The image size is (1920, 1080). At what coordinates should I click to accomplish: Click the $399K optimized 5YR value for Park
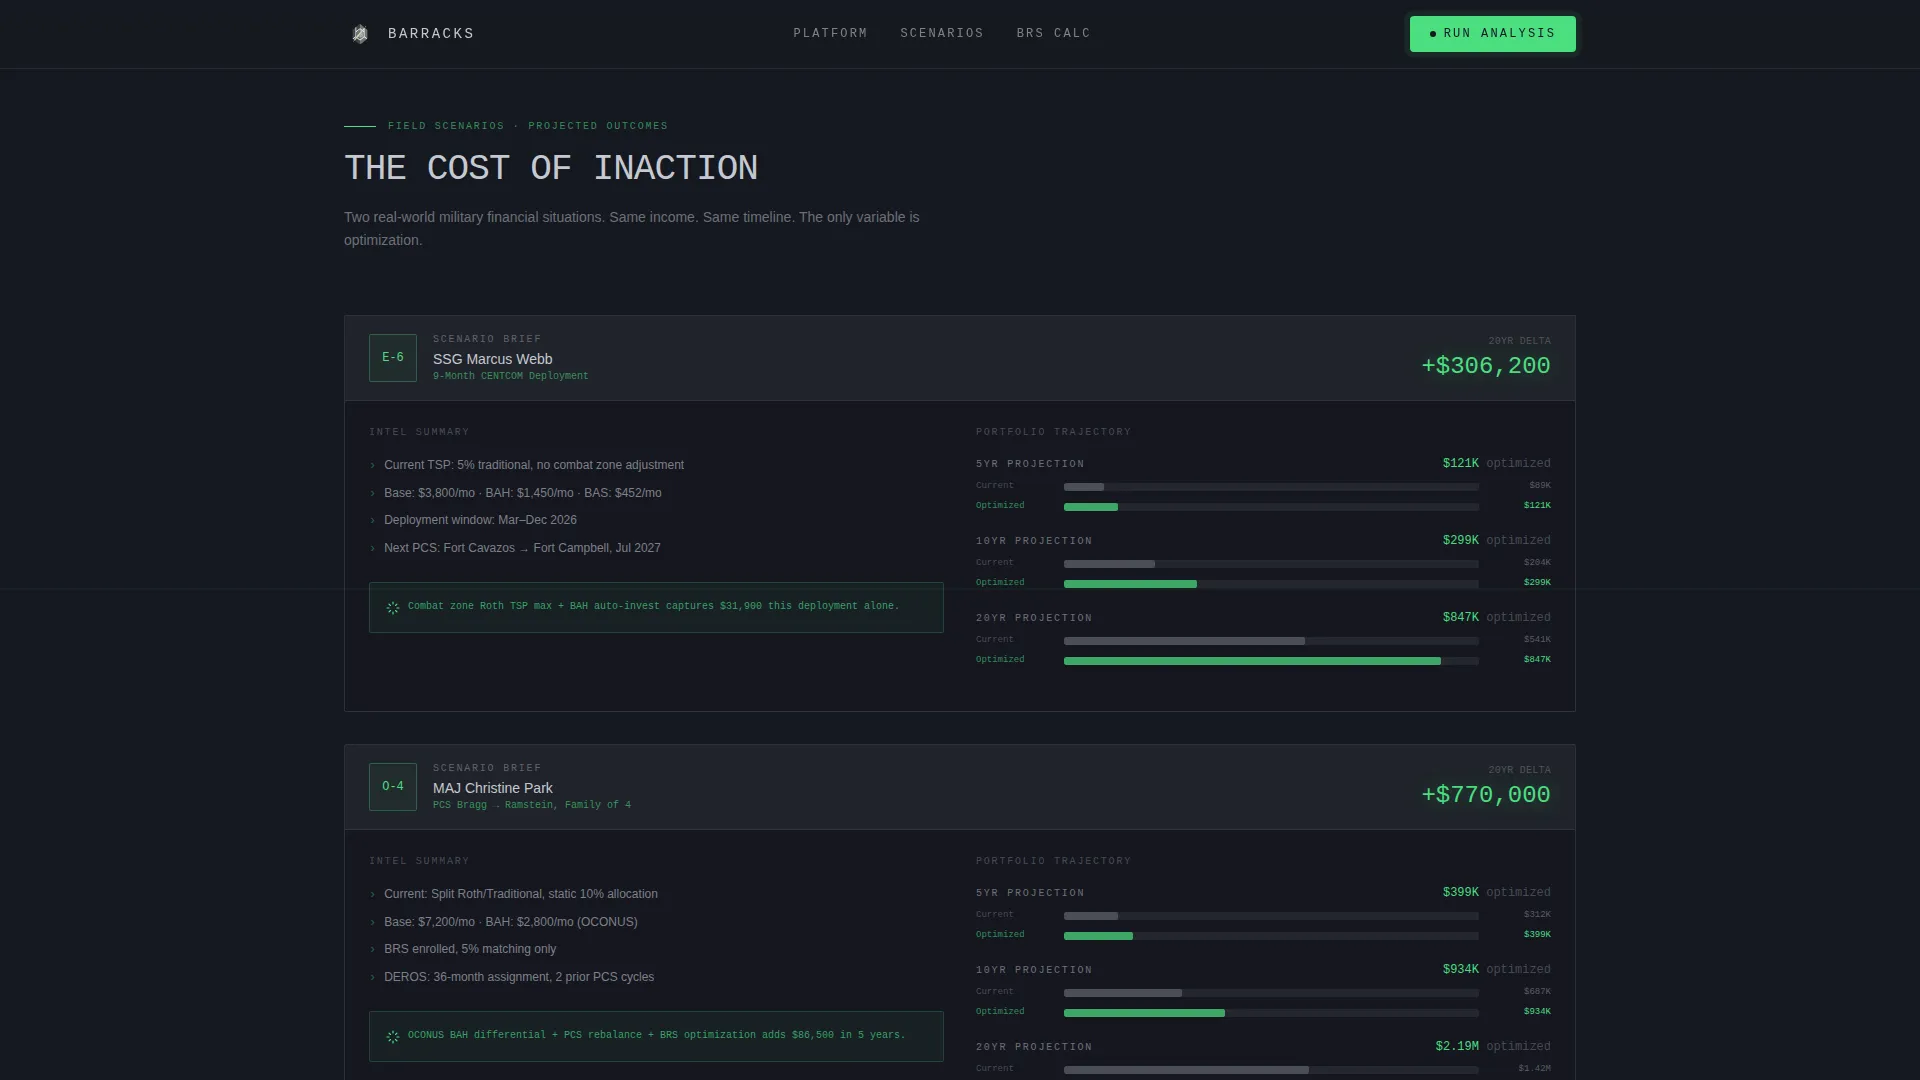1460,892
